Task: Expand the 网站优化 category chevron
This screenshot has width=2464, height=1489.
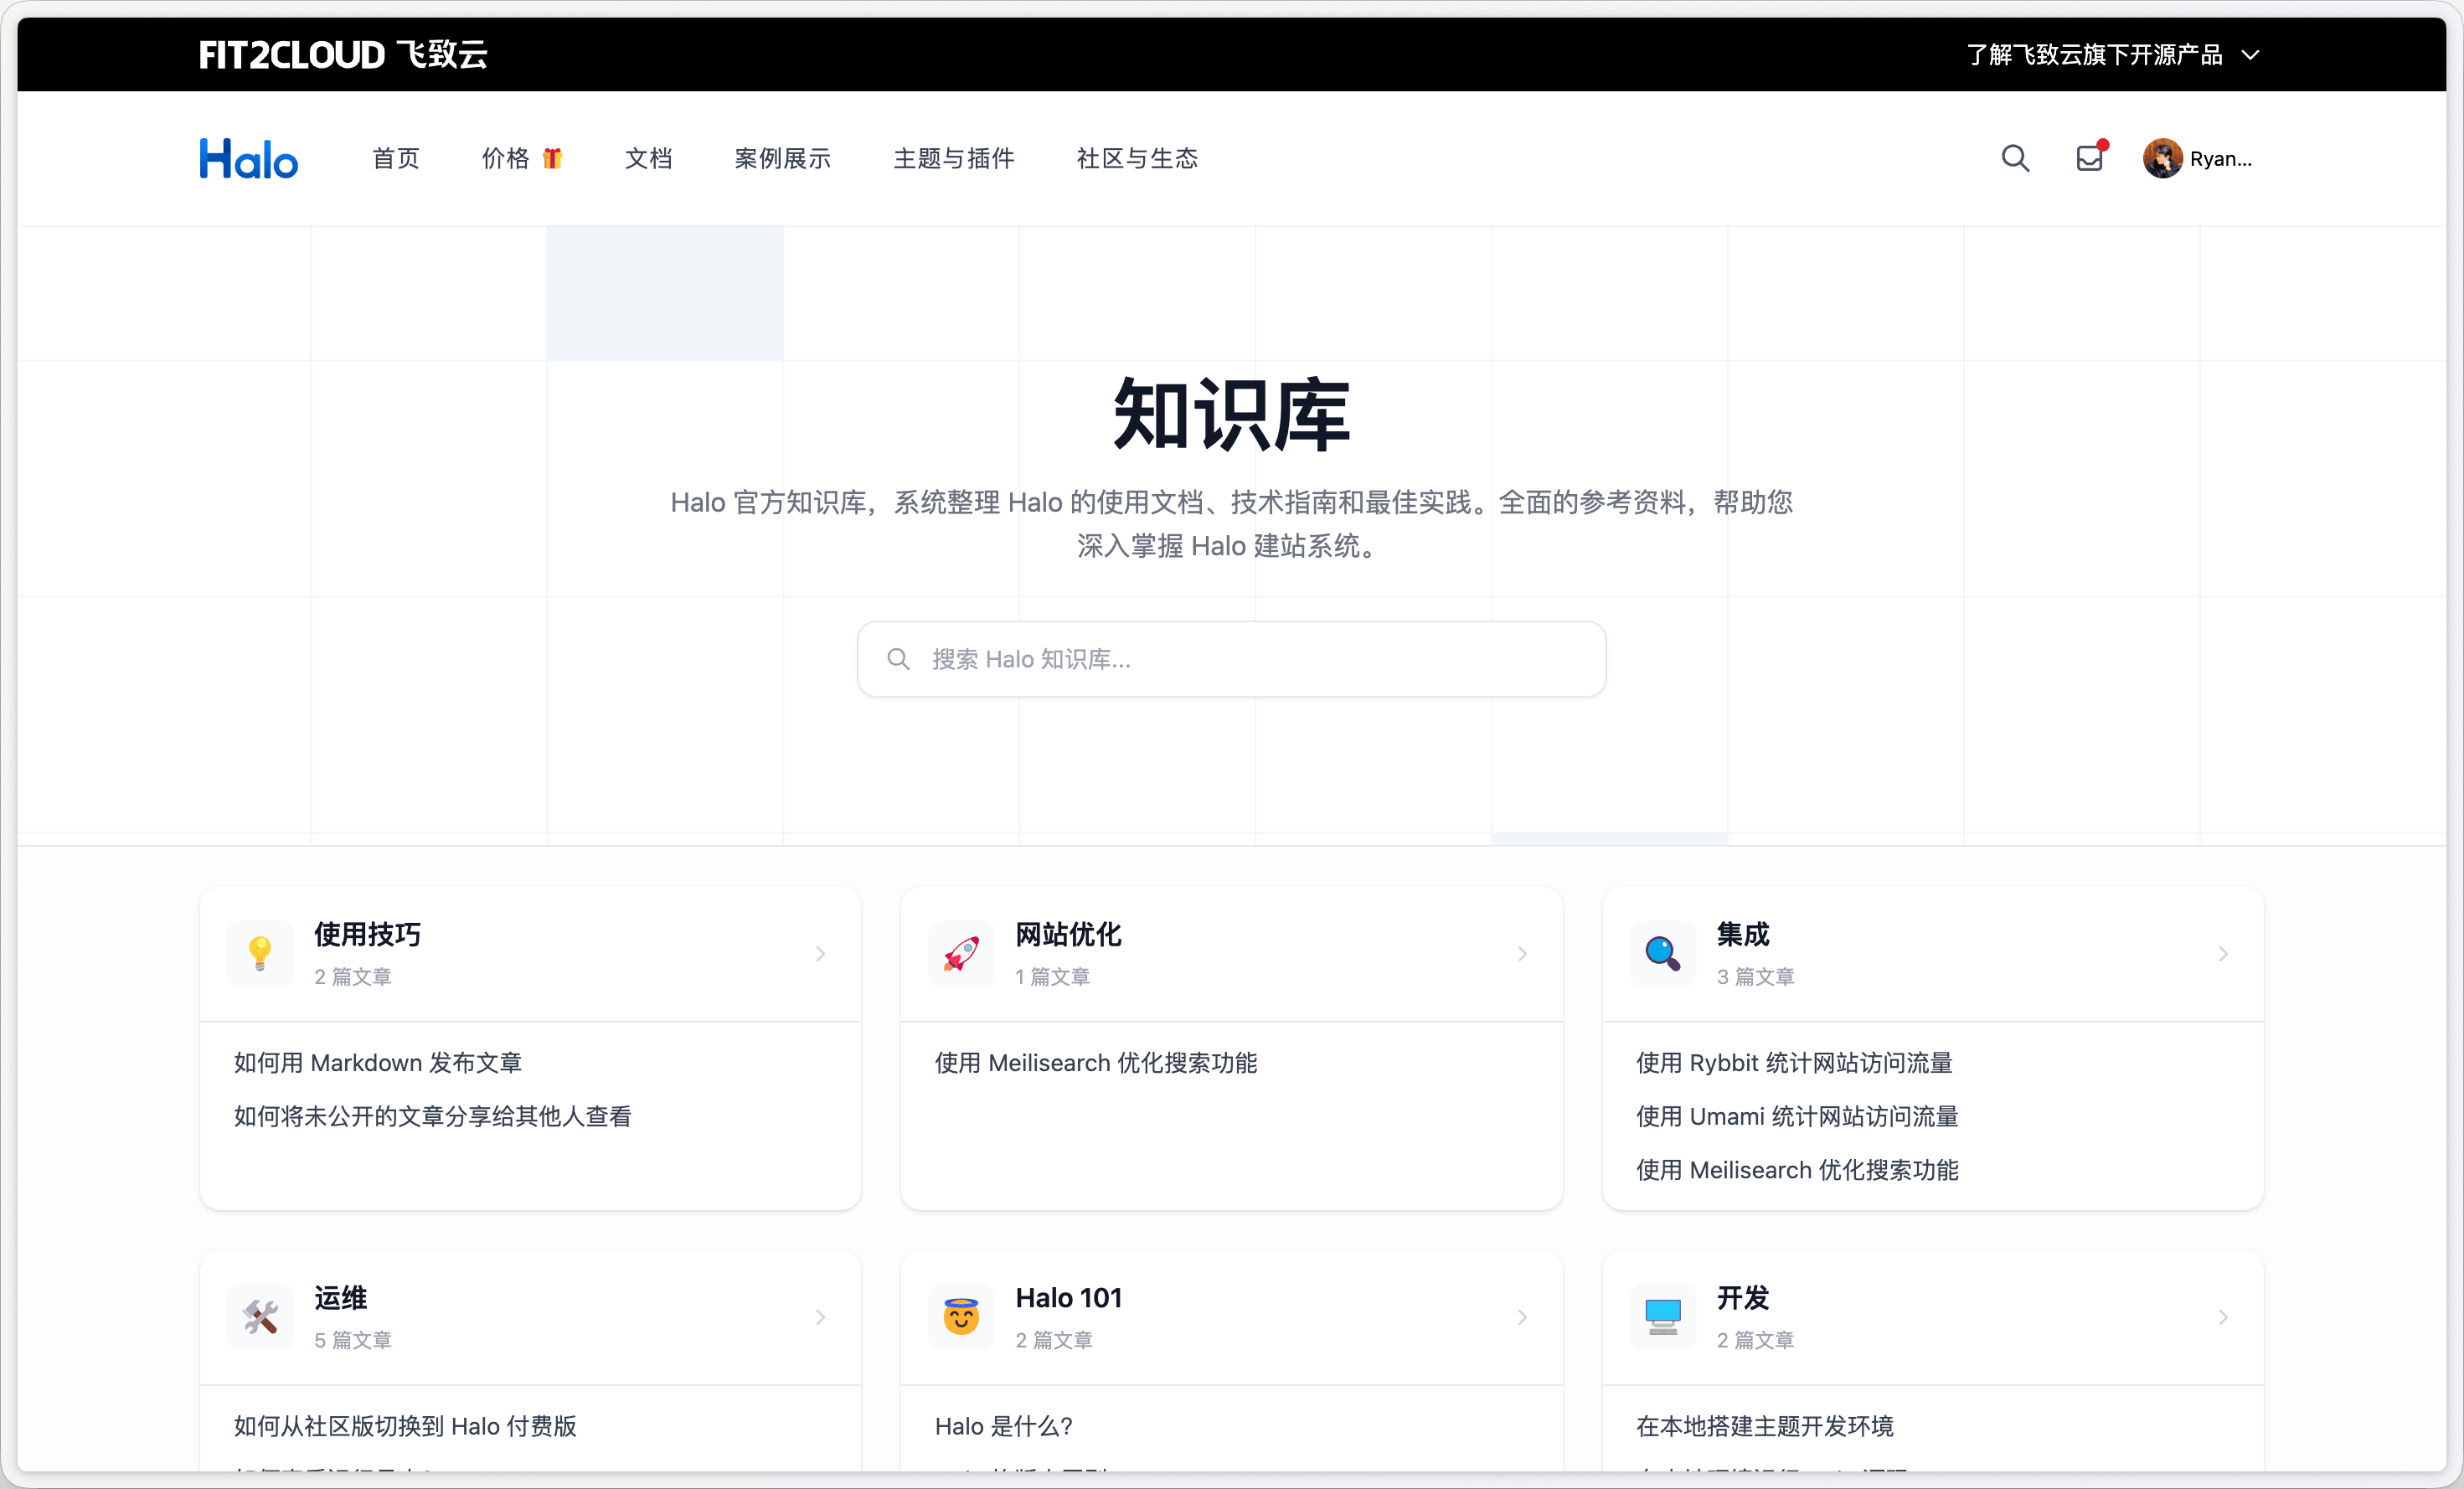Action: (x=1521, y=953)
